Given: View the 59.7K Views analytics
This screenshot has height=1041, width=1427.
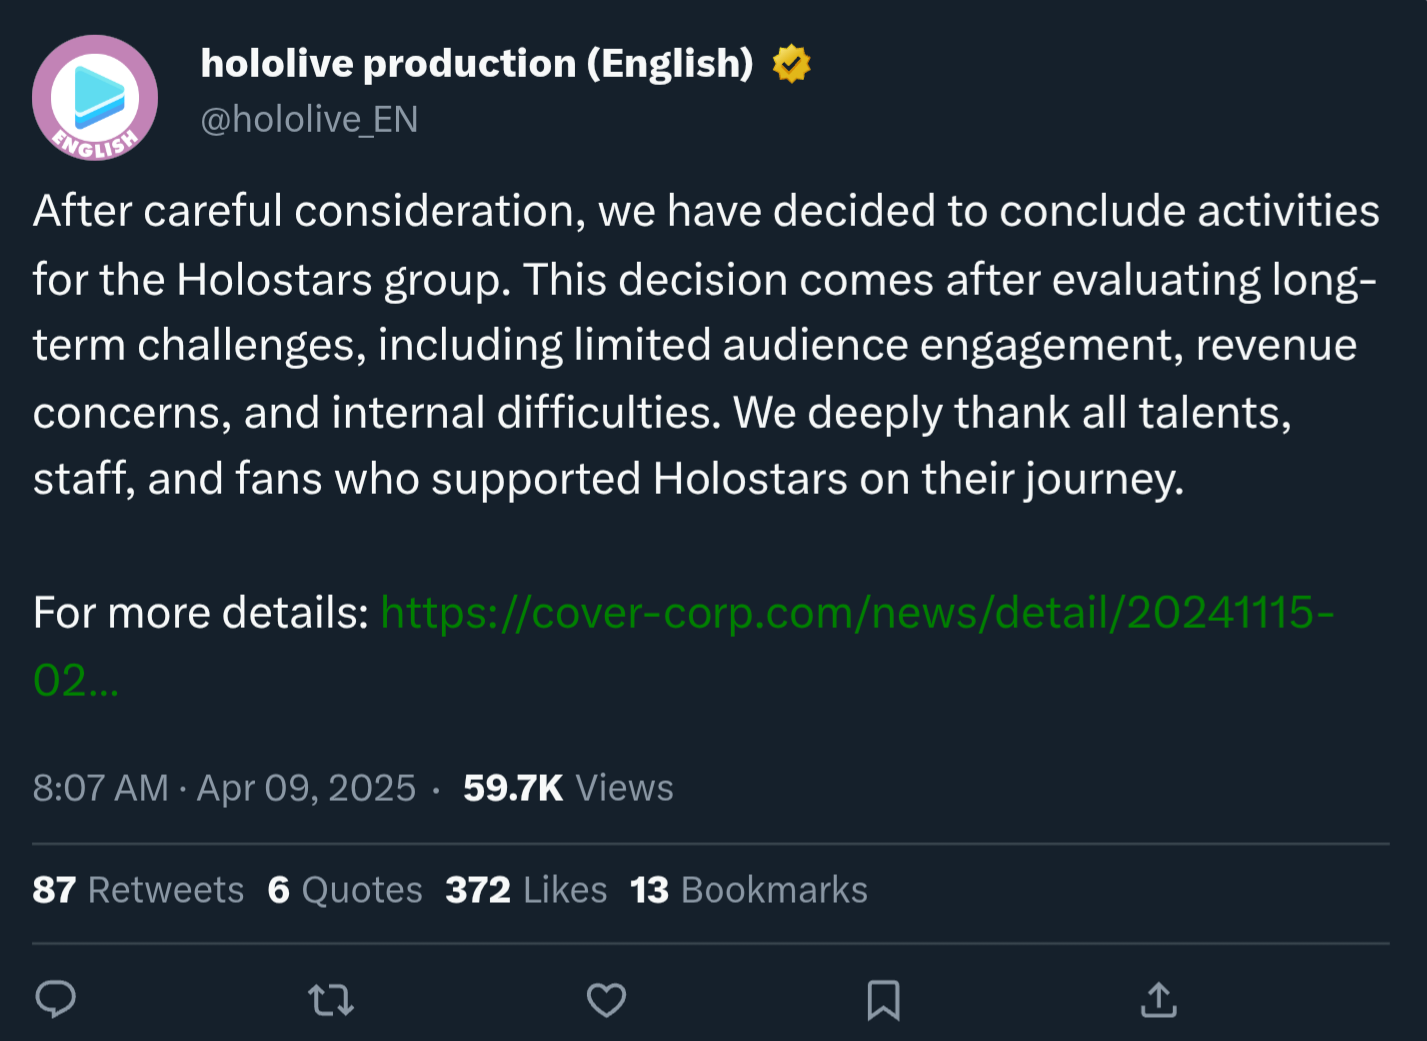Looking at the screenshot, I should click(x=568, y=788).
